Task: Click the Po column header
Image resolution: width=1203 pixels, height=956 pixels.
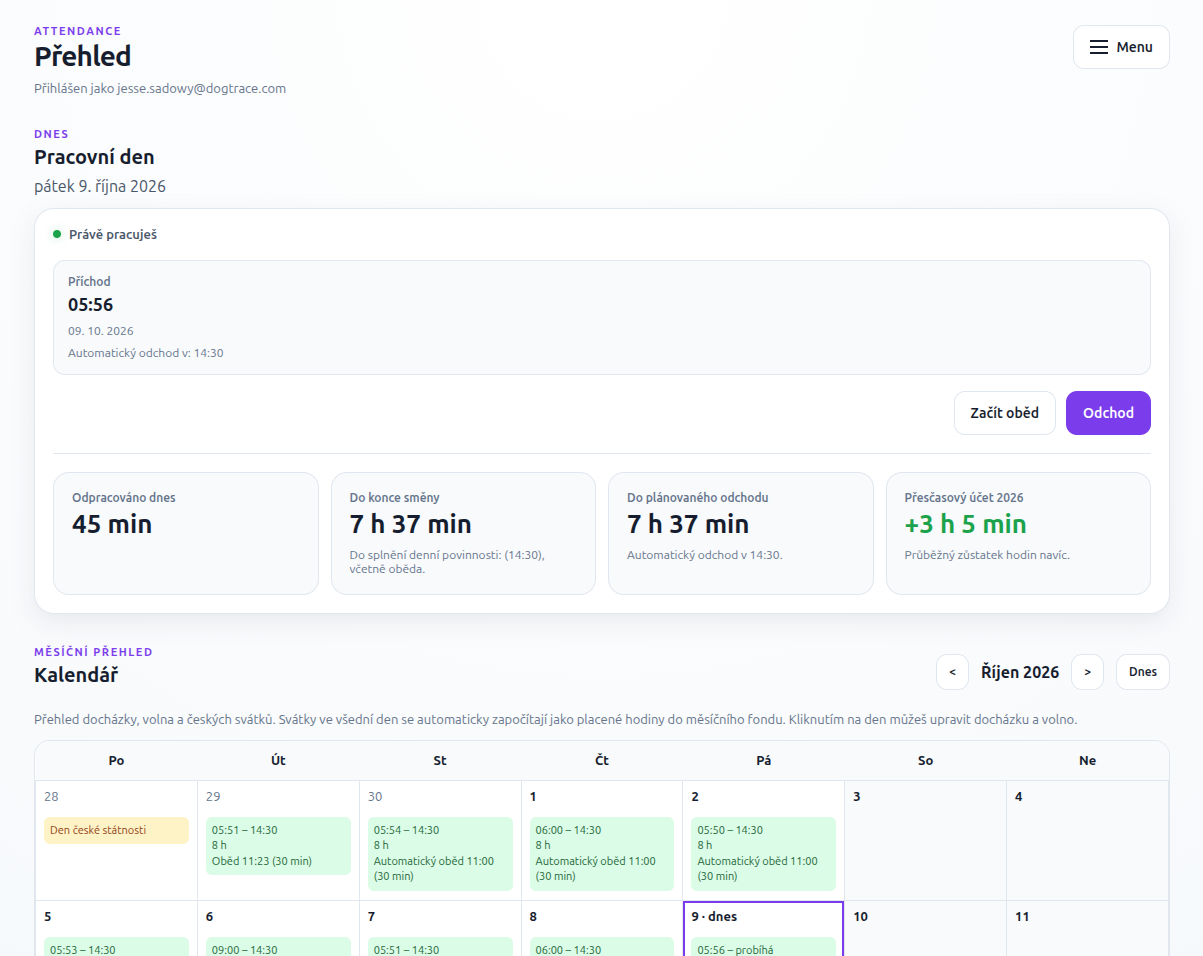Action: [x=116, y=761]
